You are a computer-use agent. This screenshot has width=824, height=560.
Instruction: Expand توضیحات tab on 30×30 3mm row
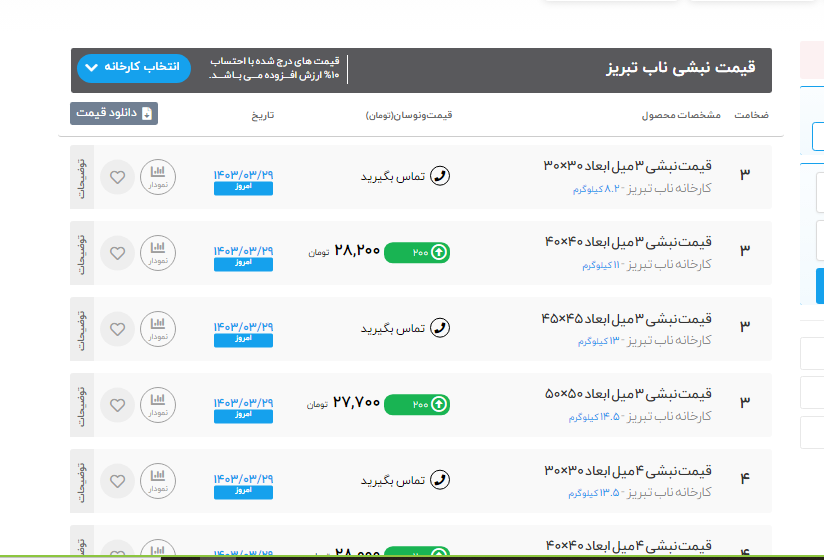[x=82, y=177]
